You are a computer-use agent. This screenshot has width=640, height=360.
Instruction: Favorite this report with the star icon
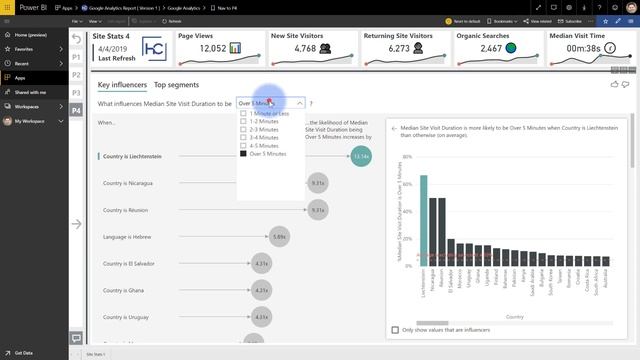(606, 21)
